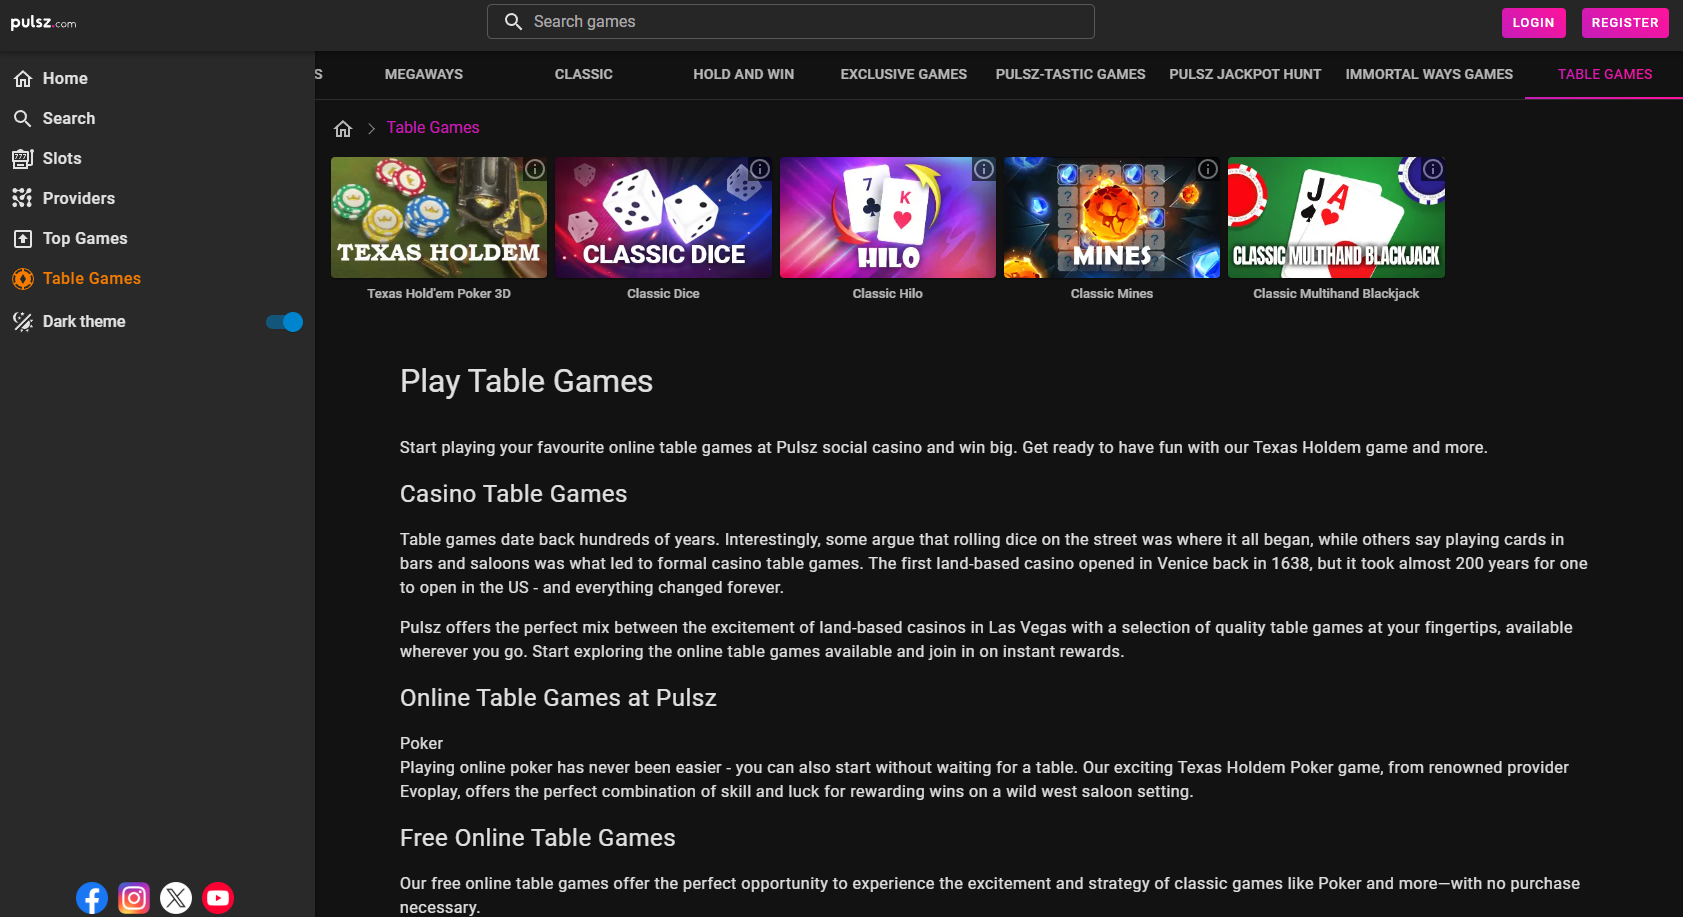Select the Hold and Win tab
The height and width of the screenshot is (917, 1683).
coord(743,75)
